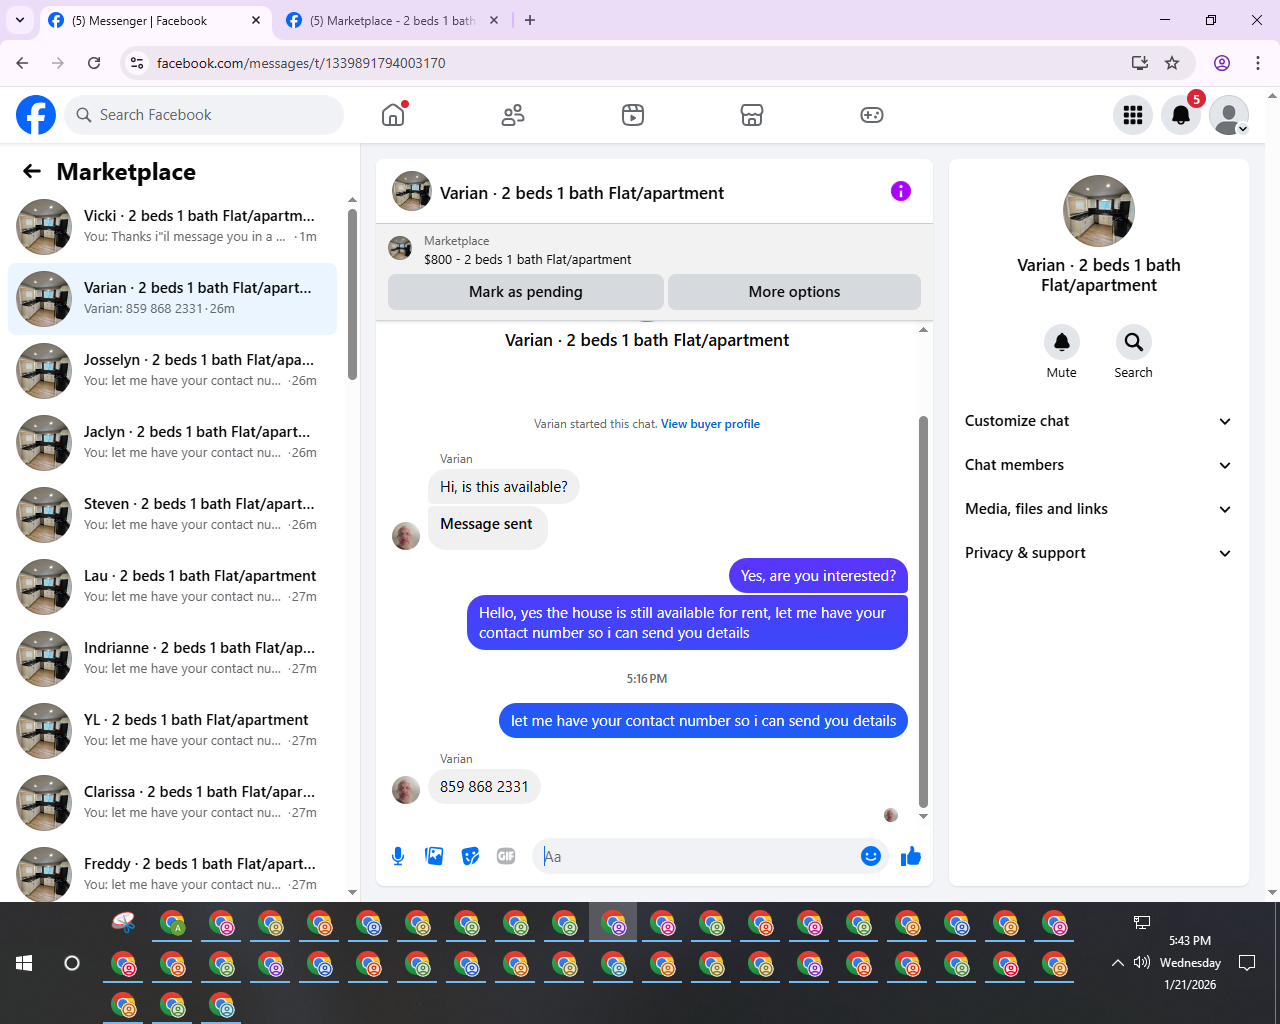Image resolution: width=1280 pixels, height=1024 pixels.
Task: Bookmark this tab with the star icon
Action: pos(1172,63)
